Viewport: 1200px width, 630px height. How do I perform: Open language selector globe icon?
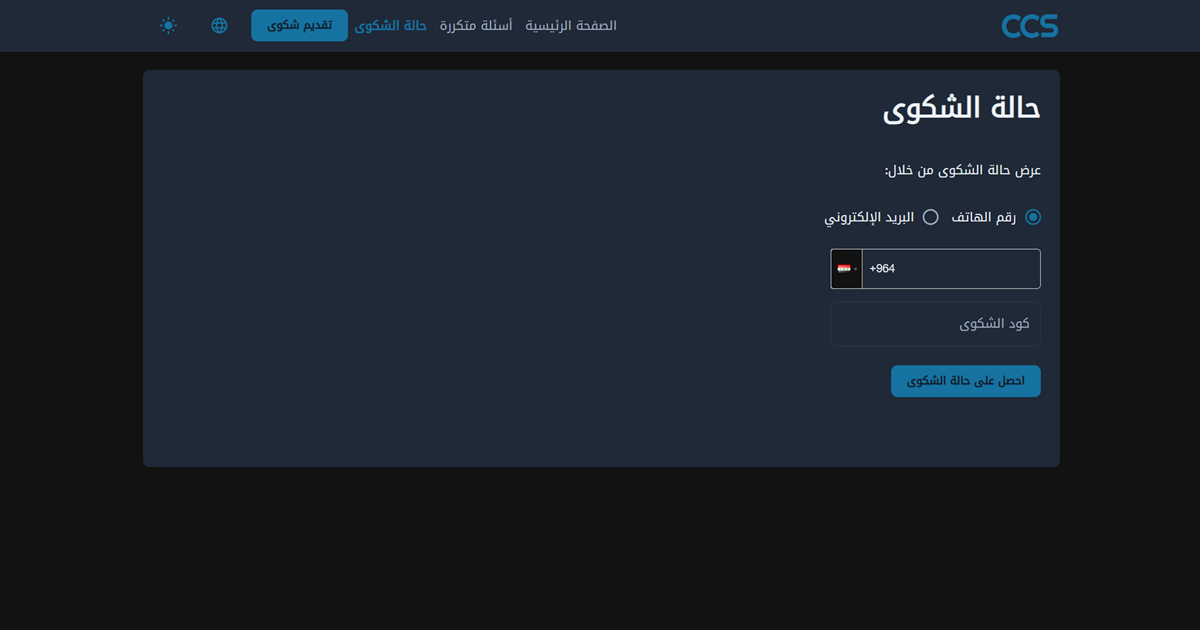point(220,26)
